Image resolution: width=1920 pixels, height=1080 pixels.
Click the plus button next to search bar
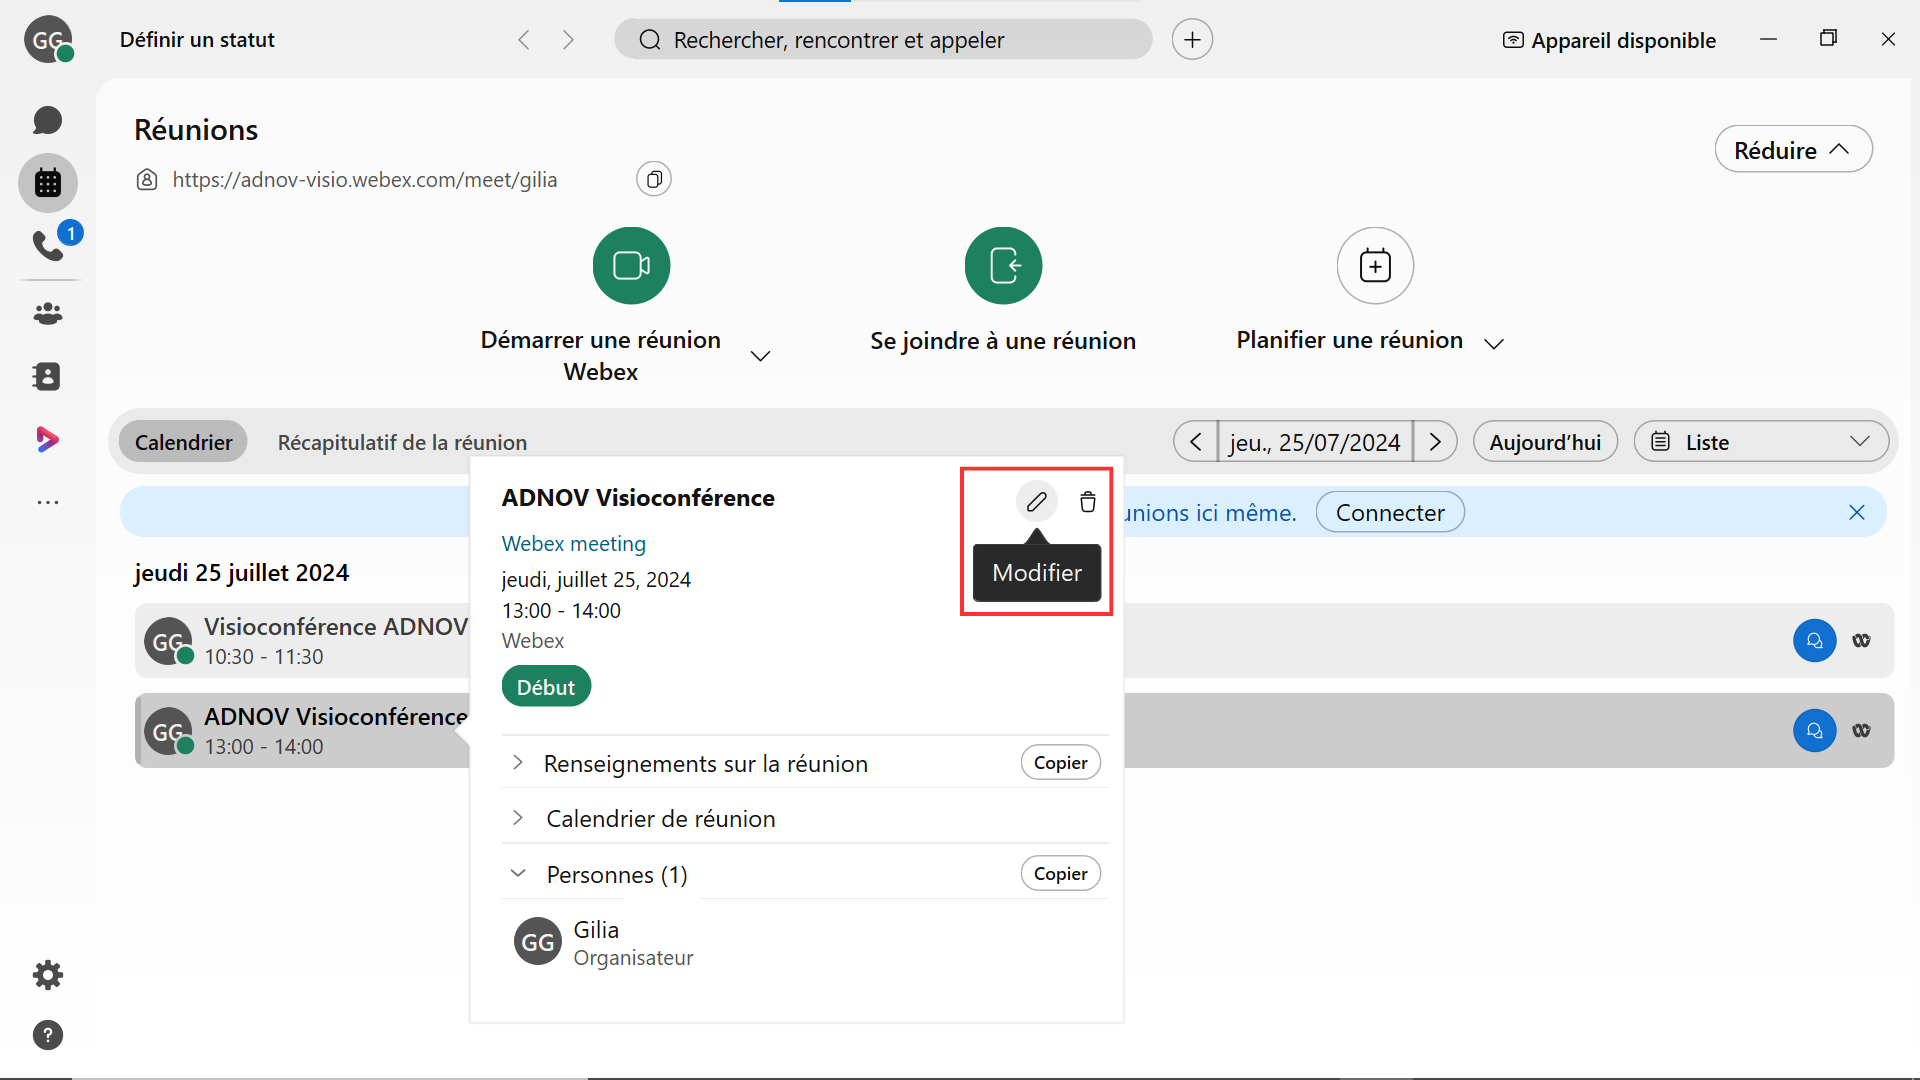[x=1192, y=40]
